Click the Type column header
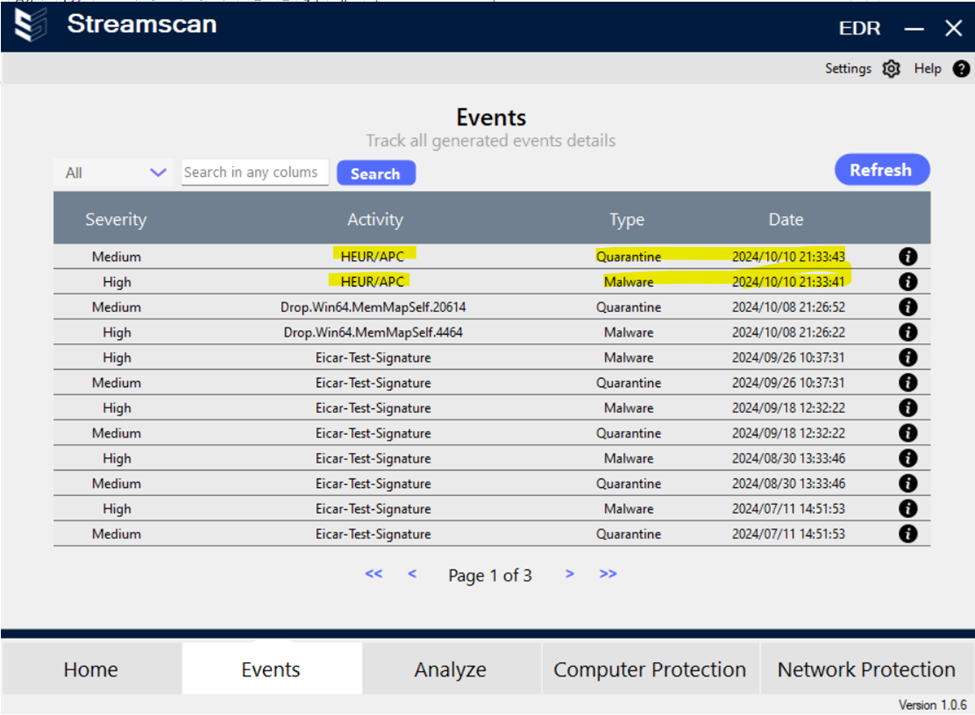The width and height of the screenshot is (975, 715). [x=627, y=219]
